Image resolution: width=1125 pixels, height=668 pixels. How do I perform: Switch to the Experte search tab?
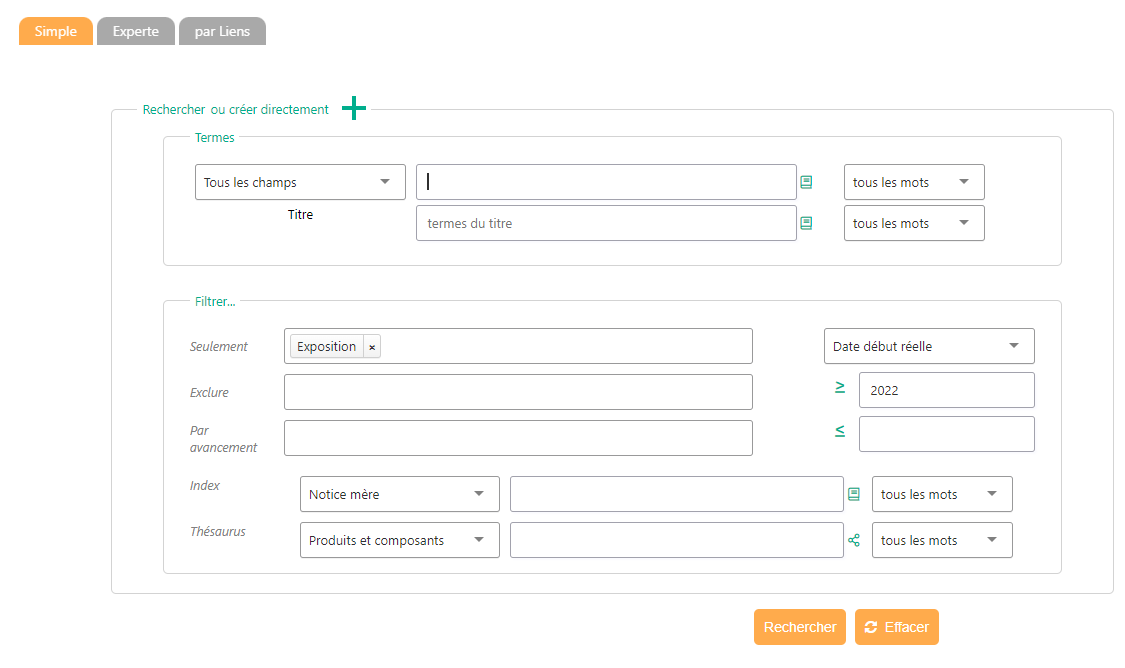coord(136,31)
